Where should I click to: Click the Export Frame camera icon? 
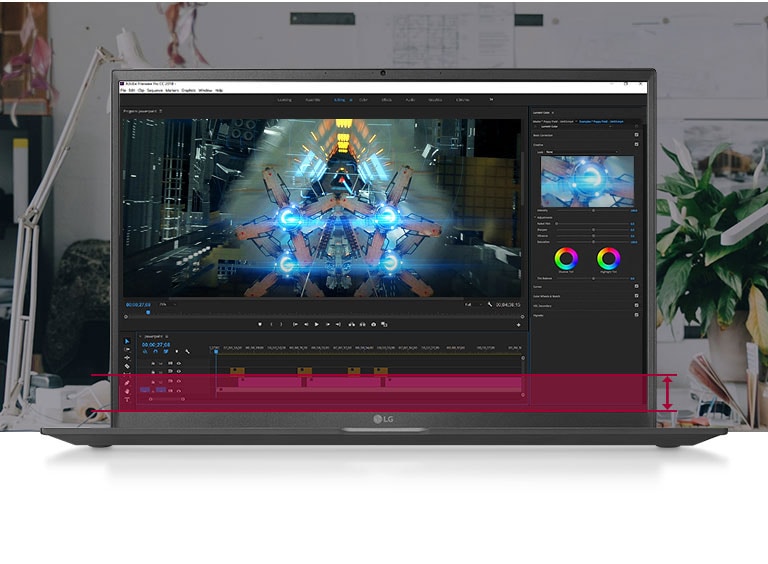click(373, 324)
